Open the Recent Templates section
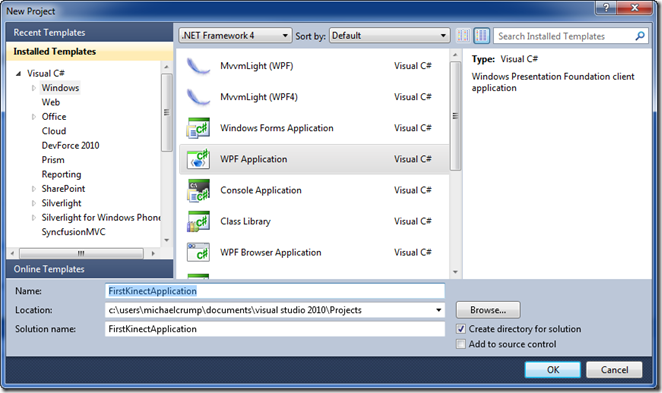 coord(90,33)
